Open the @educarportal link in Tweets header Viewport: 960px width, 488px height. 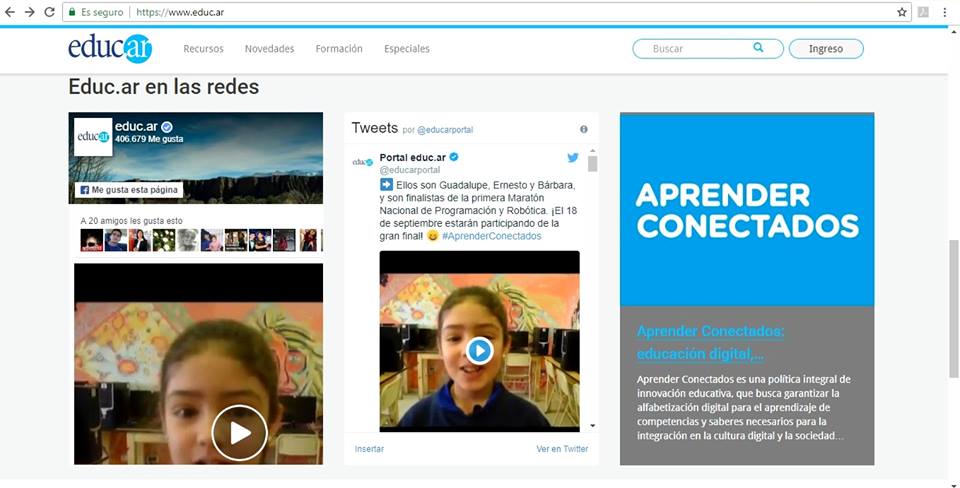point(445,130)
